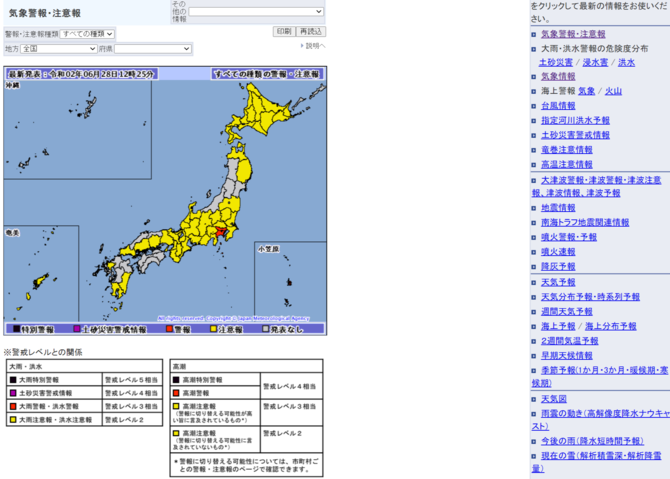This screenshot has width=670, height=479.
Task: Open 土砂災害 hazard distribution link
Action: tap(557, 62)
